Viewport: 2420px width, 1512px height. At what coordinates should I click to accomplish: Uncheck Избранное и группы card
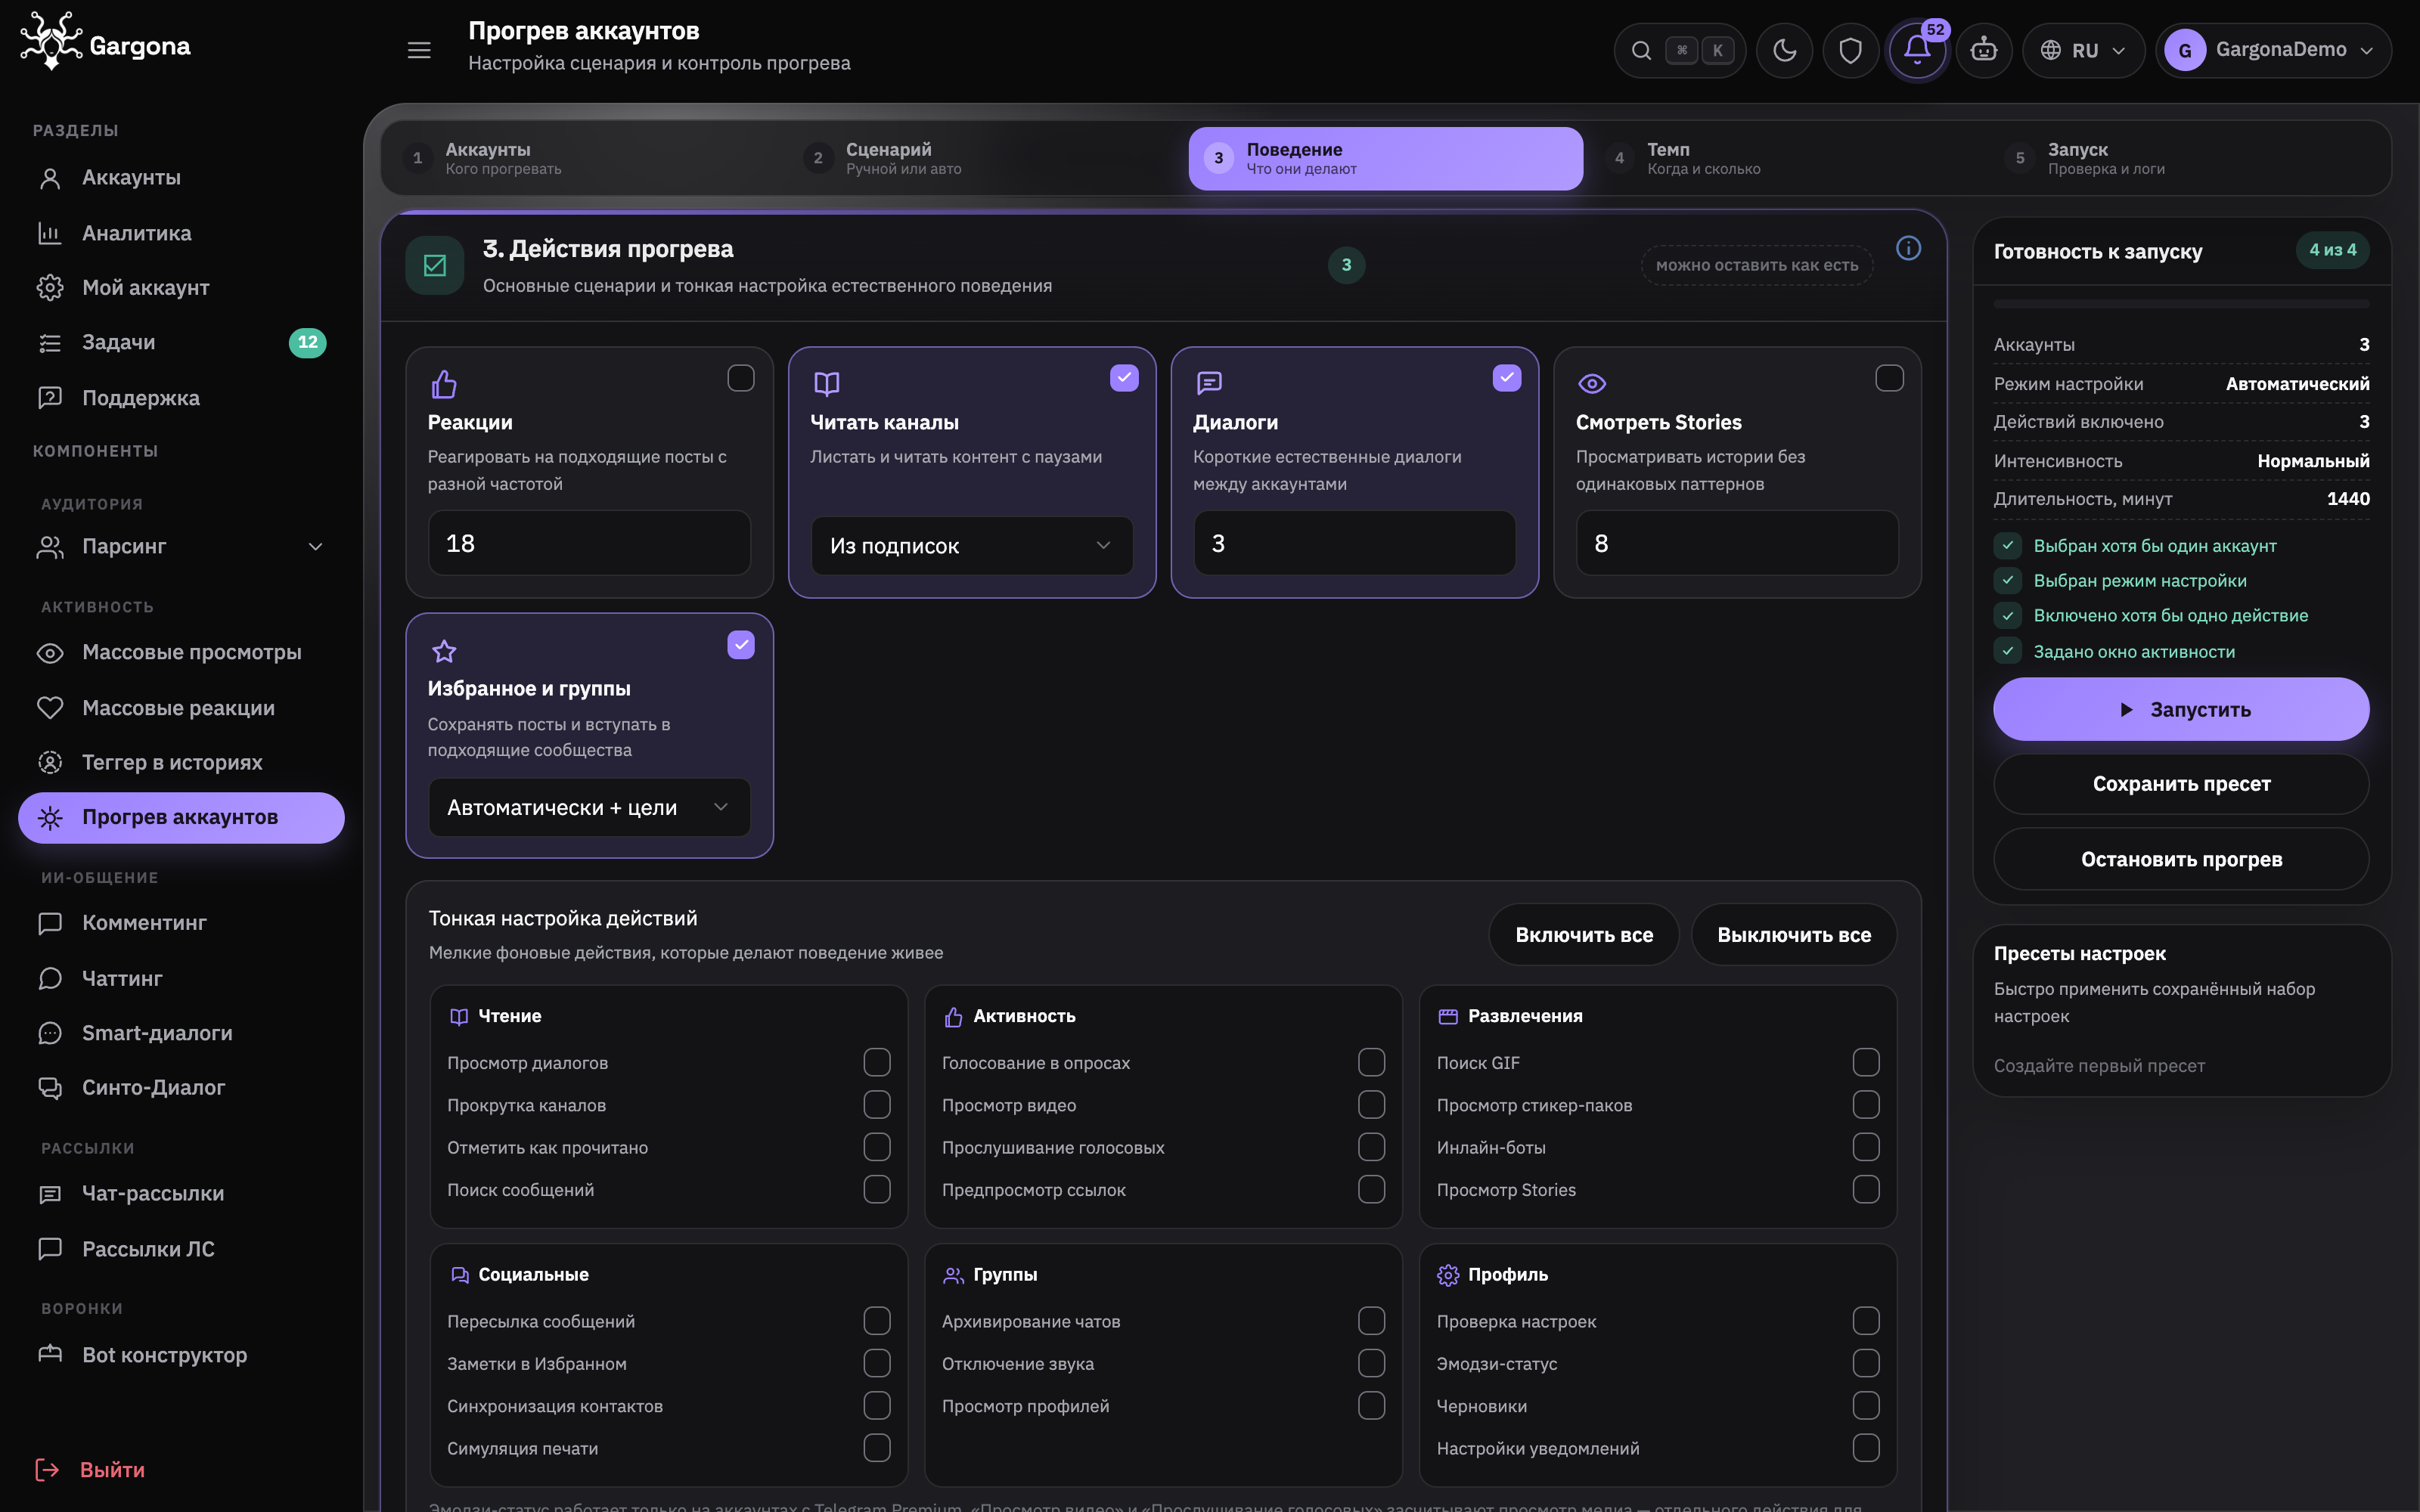(x=741, y=645)
